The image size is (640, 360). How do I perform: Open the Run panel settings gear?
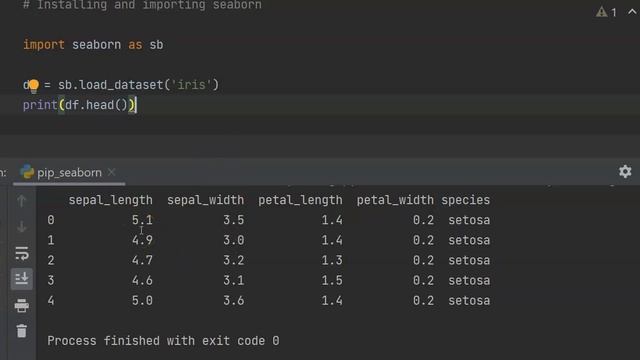pyautogui.click(x=625, y=171)
